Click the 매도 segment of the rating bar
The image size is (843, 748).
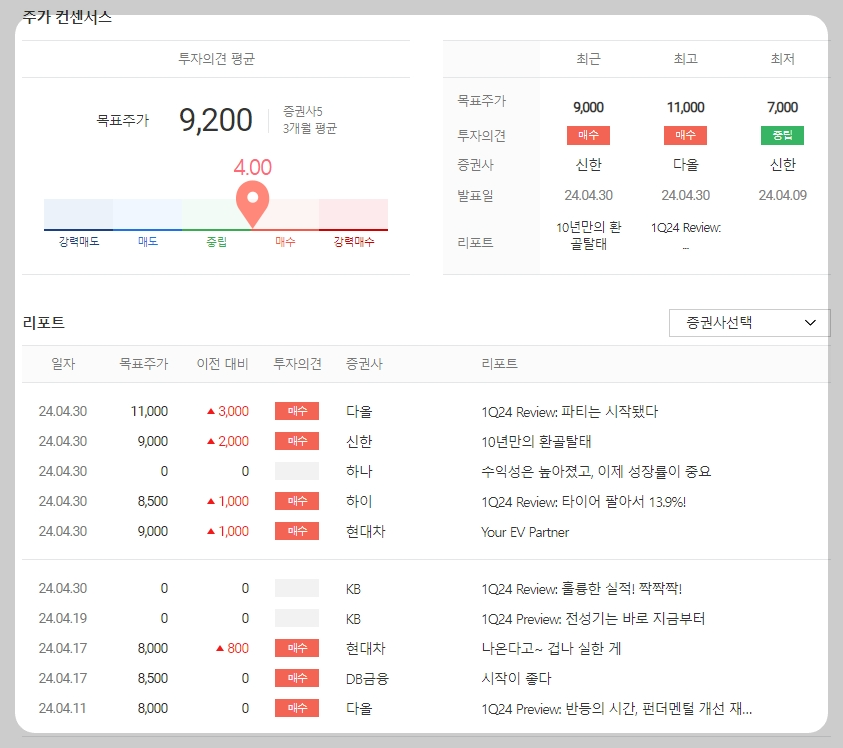pyautogui.click(x=147, y=215)
